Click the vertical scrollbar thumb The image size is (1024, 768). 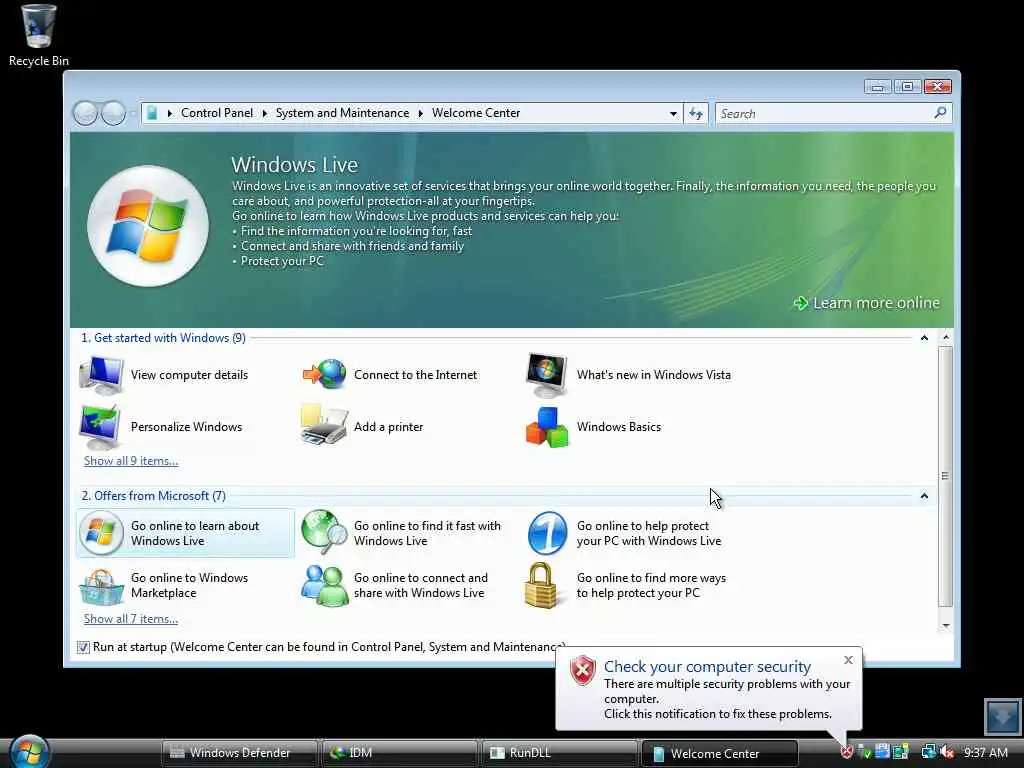[946, 476]
